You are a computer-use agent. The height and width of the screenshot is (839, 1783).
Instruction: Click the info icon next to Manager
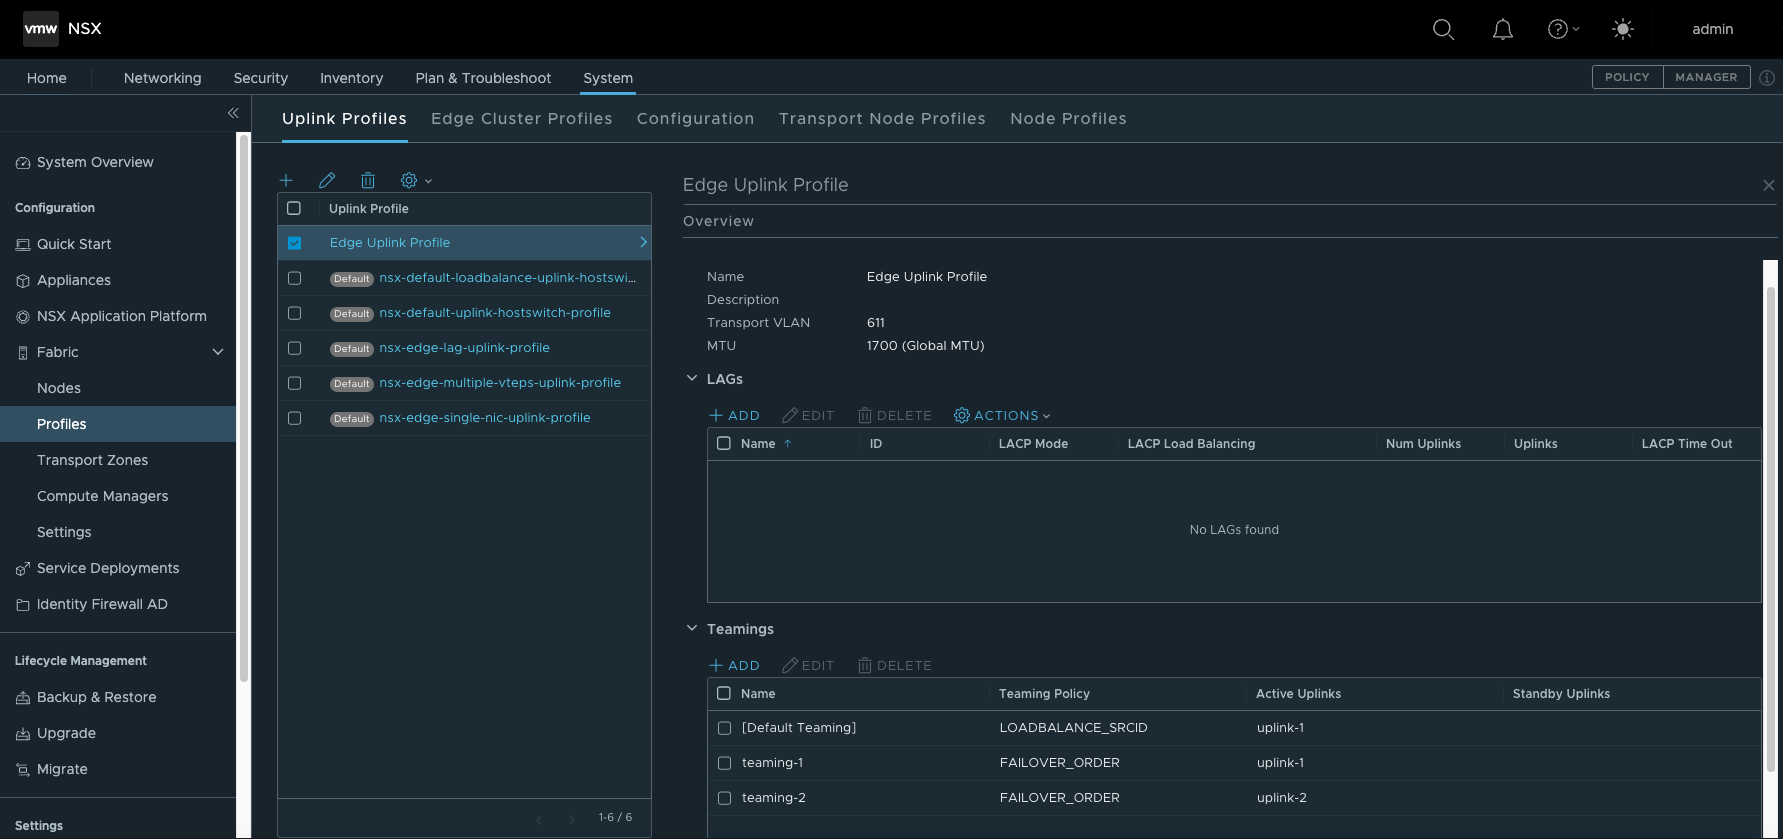click(1767, 78)
